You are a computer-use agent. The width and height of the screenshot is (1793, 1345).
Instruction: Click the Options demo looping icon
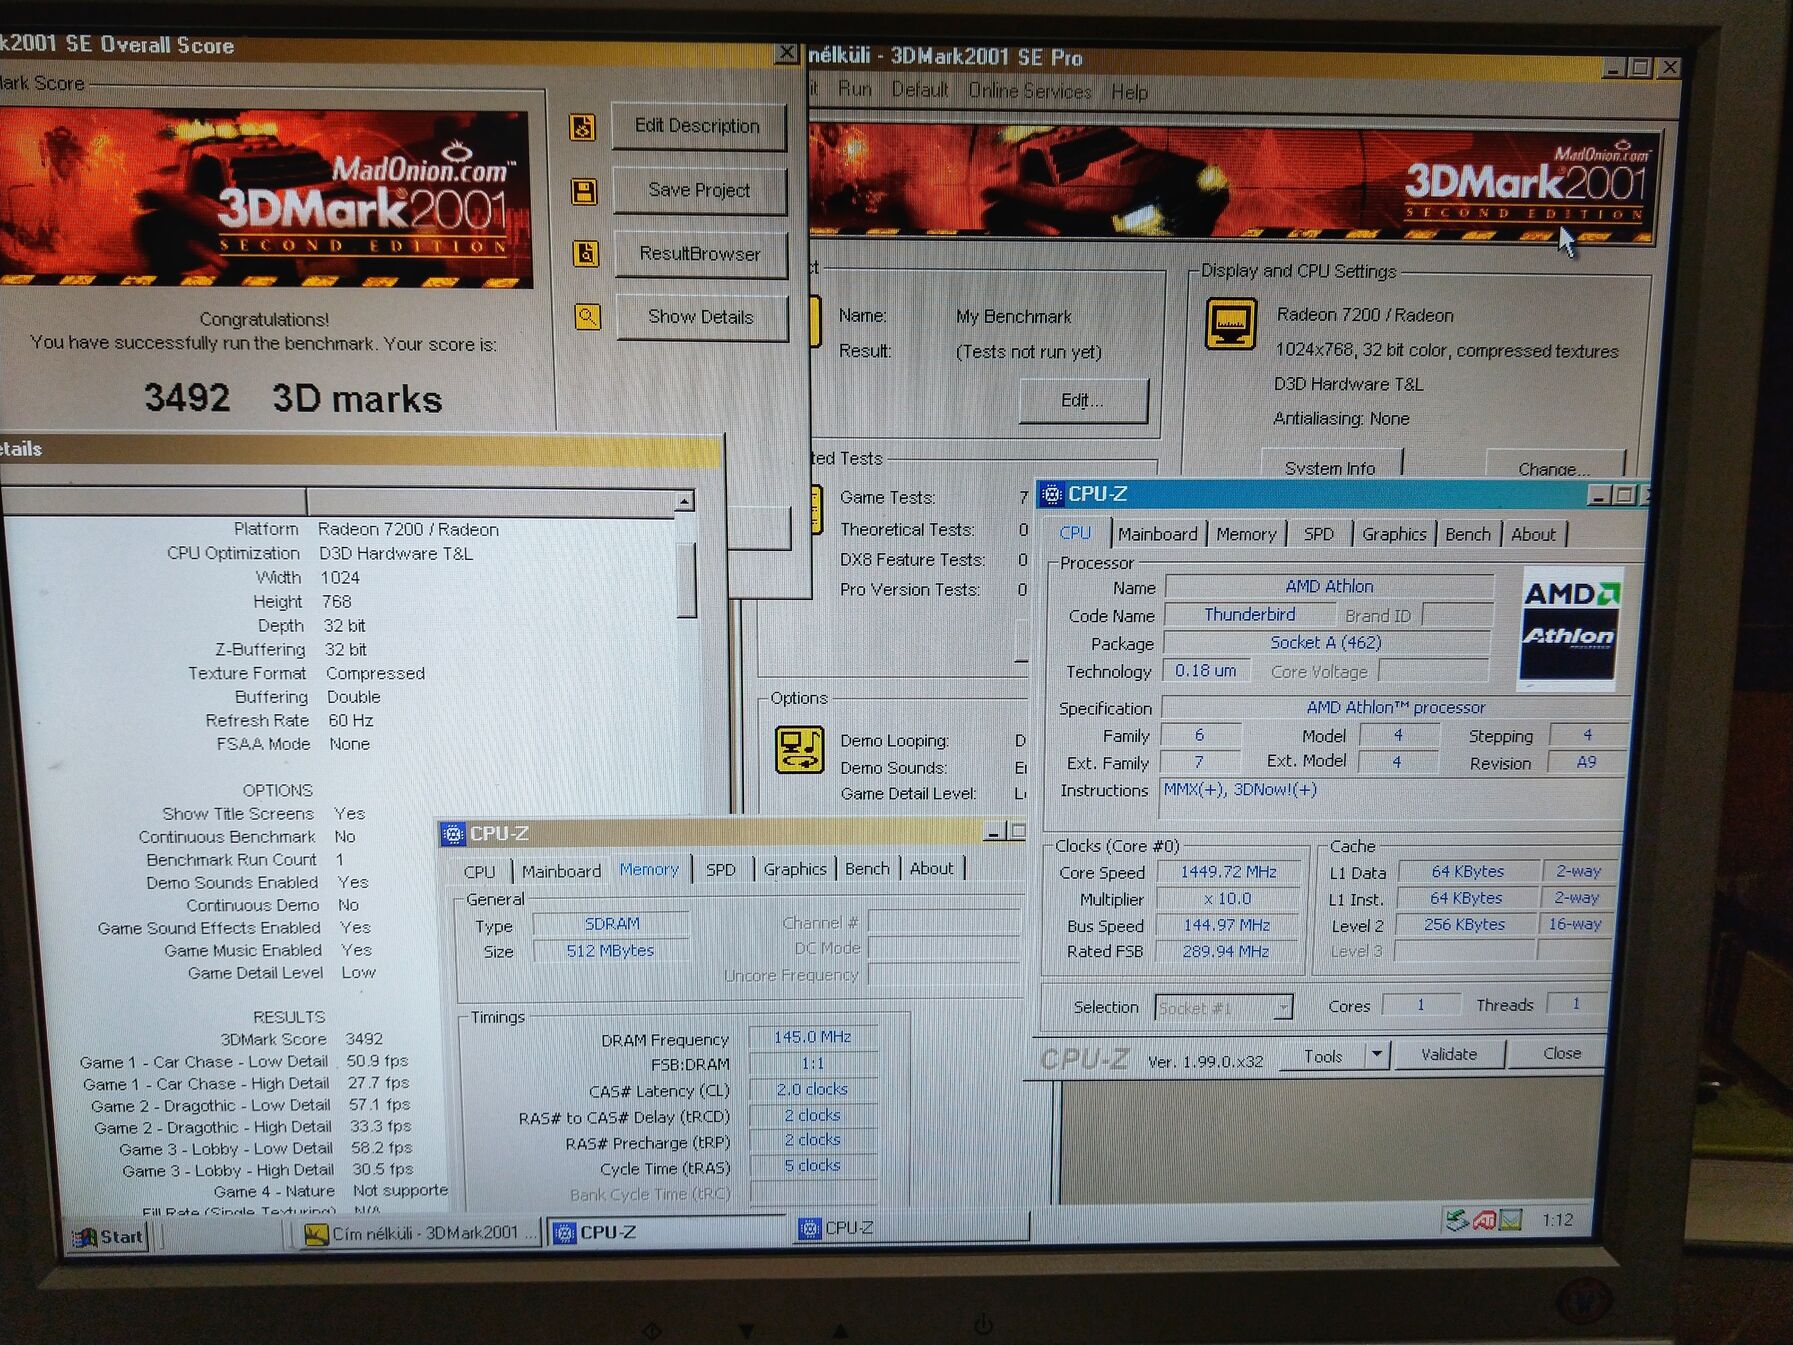click(x=800, y=750)
